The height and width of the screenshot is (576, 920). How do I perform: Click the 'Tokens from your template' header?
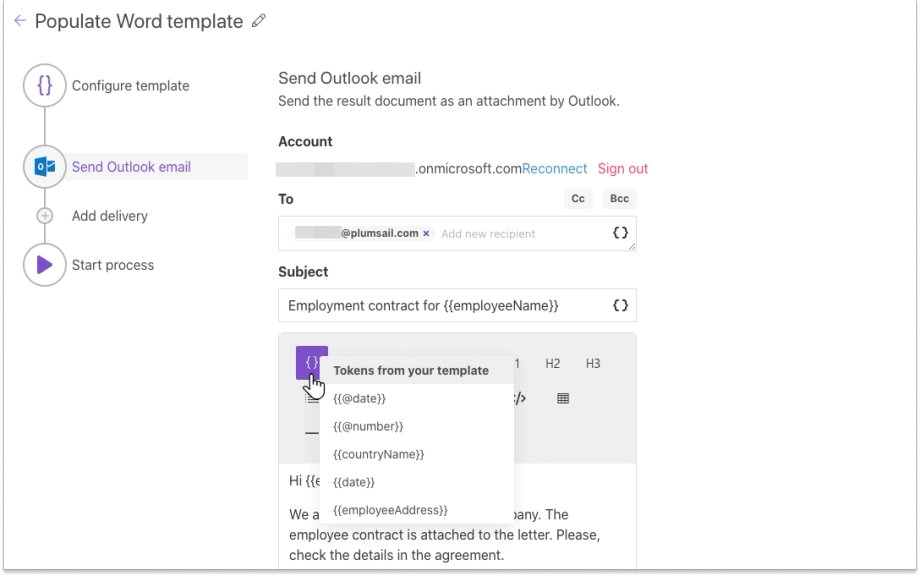coord(411,371)
